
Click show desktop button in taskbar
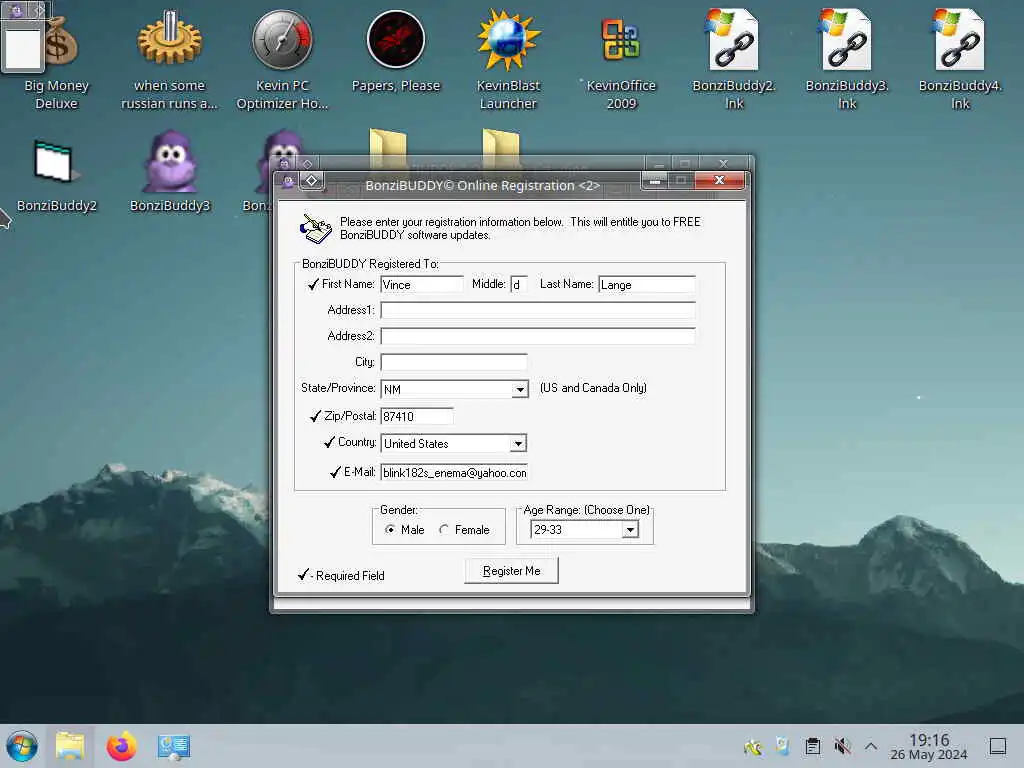tap(997, 746)
